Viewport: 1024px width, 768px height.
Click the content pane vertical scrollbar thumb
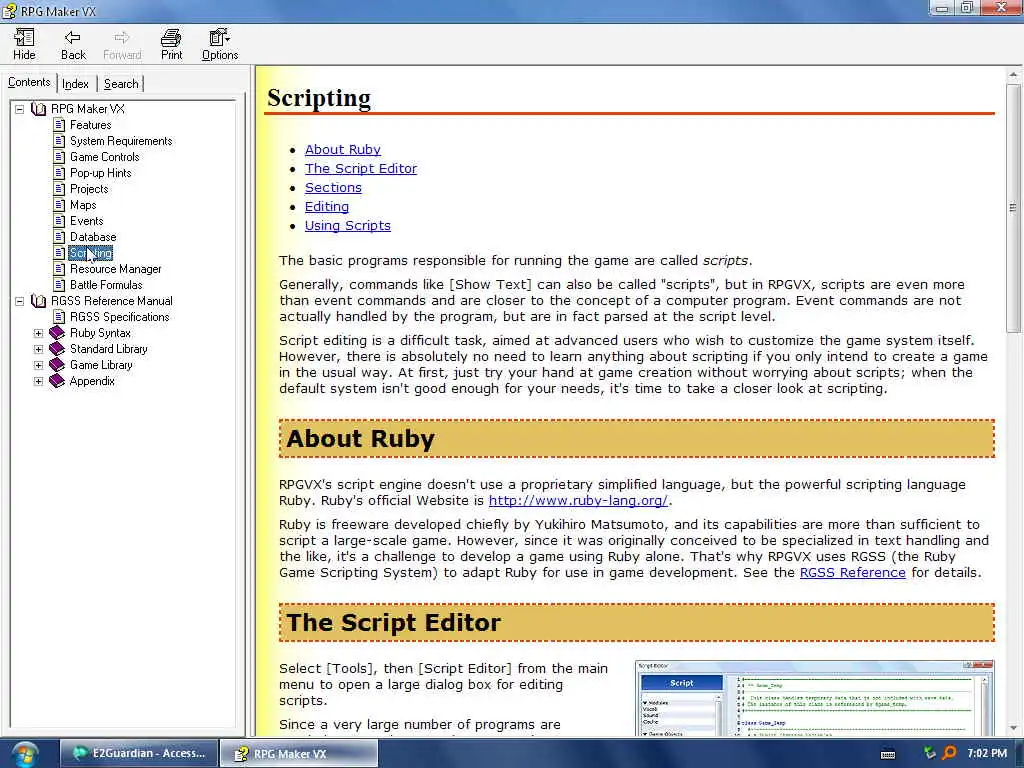1013,208
